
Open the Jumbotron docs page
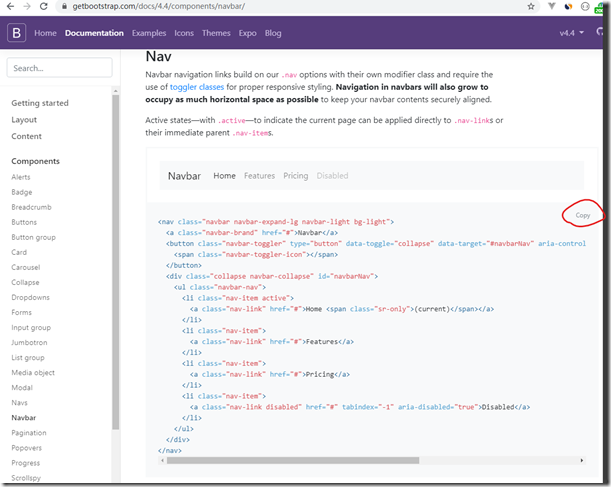click(29, 342)
